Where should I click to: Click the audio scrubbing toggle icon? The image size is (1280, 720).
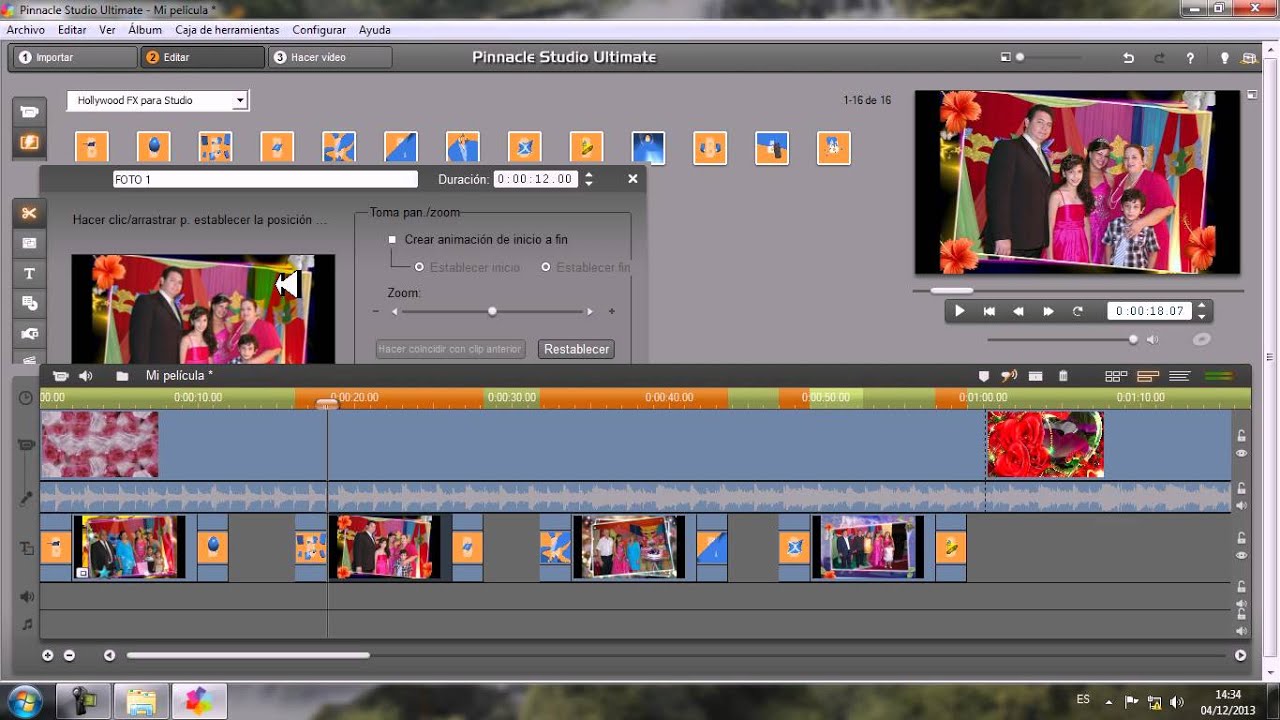pos(1009,376)
